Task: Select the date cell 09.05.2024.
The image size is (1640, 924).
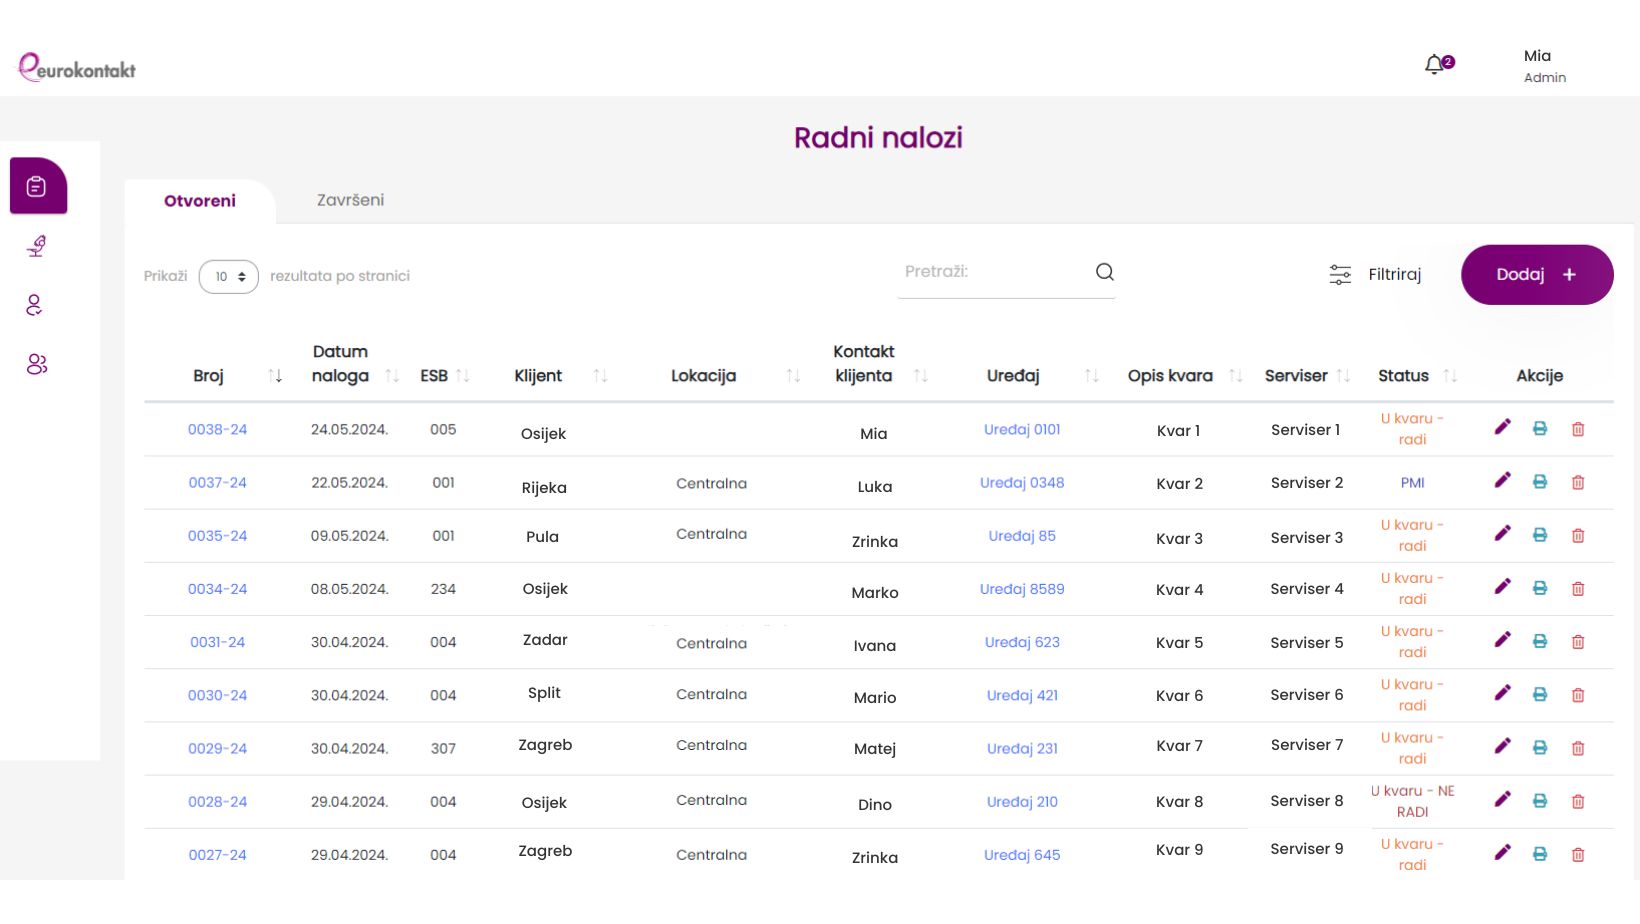Action: pos(349,536)
